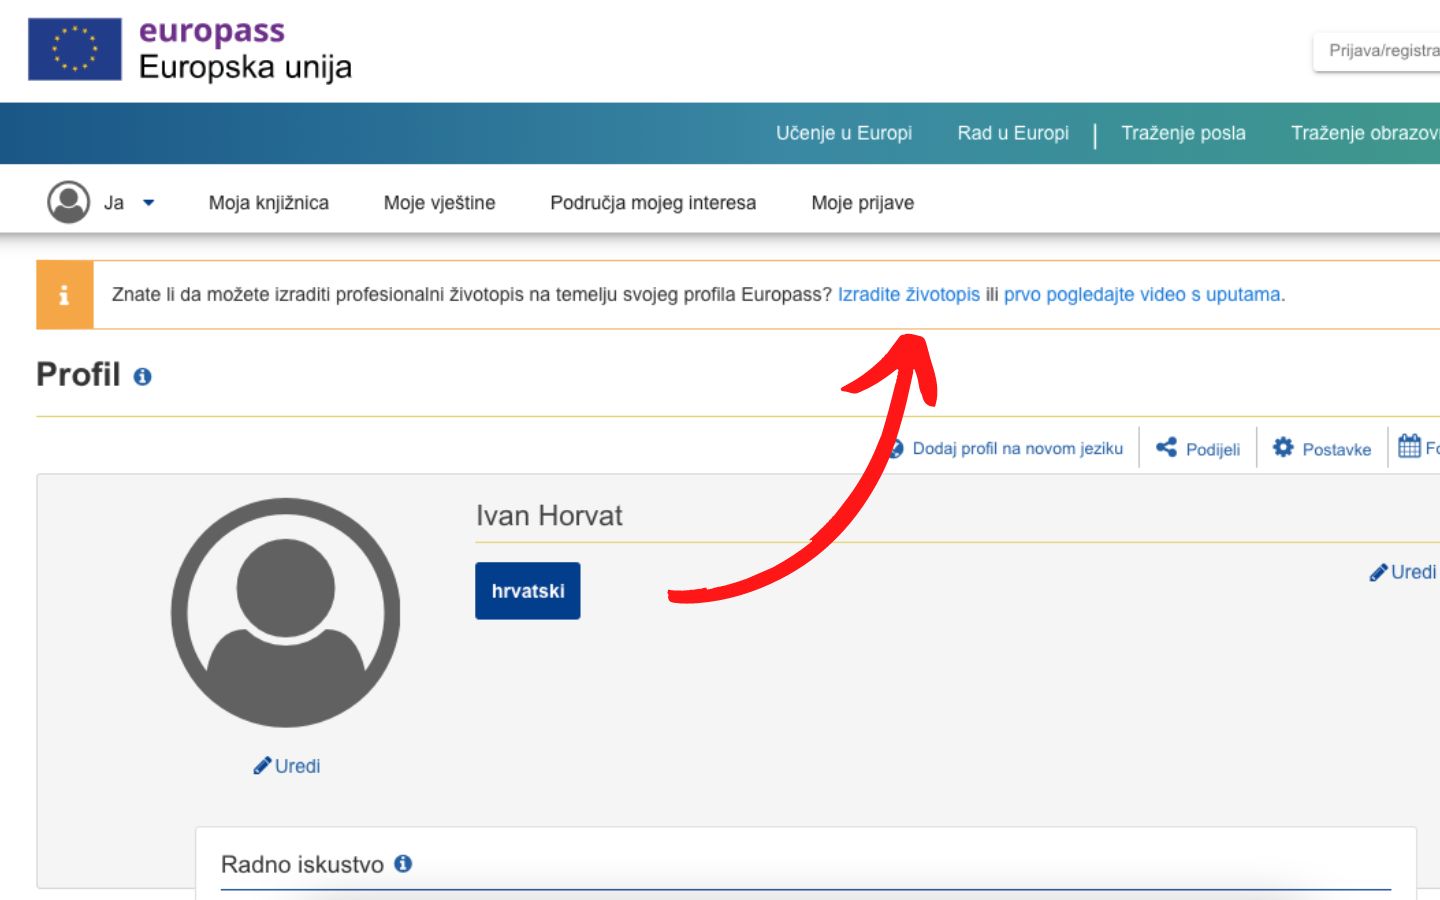
Task: Click the Radno iskustvo heading
Action: click(x=302, y=864)
